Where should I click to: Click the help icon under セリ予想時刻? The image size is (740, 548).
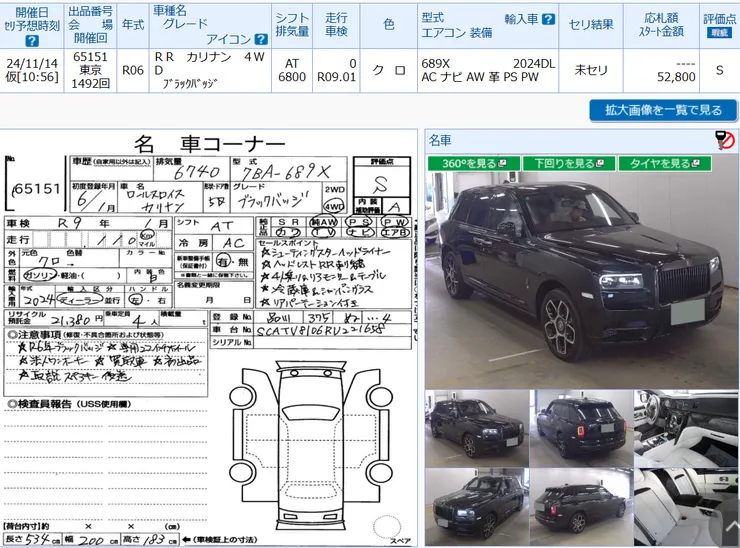click(32, 41)
